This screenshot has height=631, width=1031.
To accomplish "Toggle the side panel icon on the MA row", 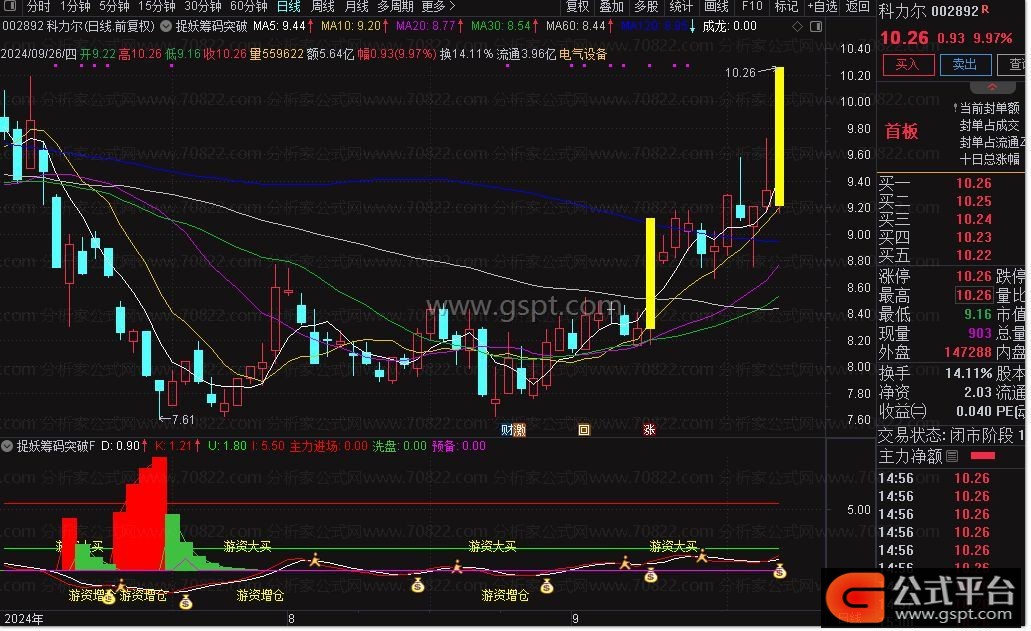I will (816, 26).
